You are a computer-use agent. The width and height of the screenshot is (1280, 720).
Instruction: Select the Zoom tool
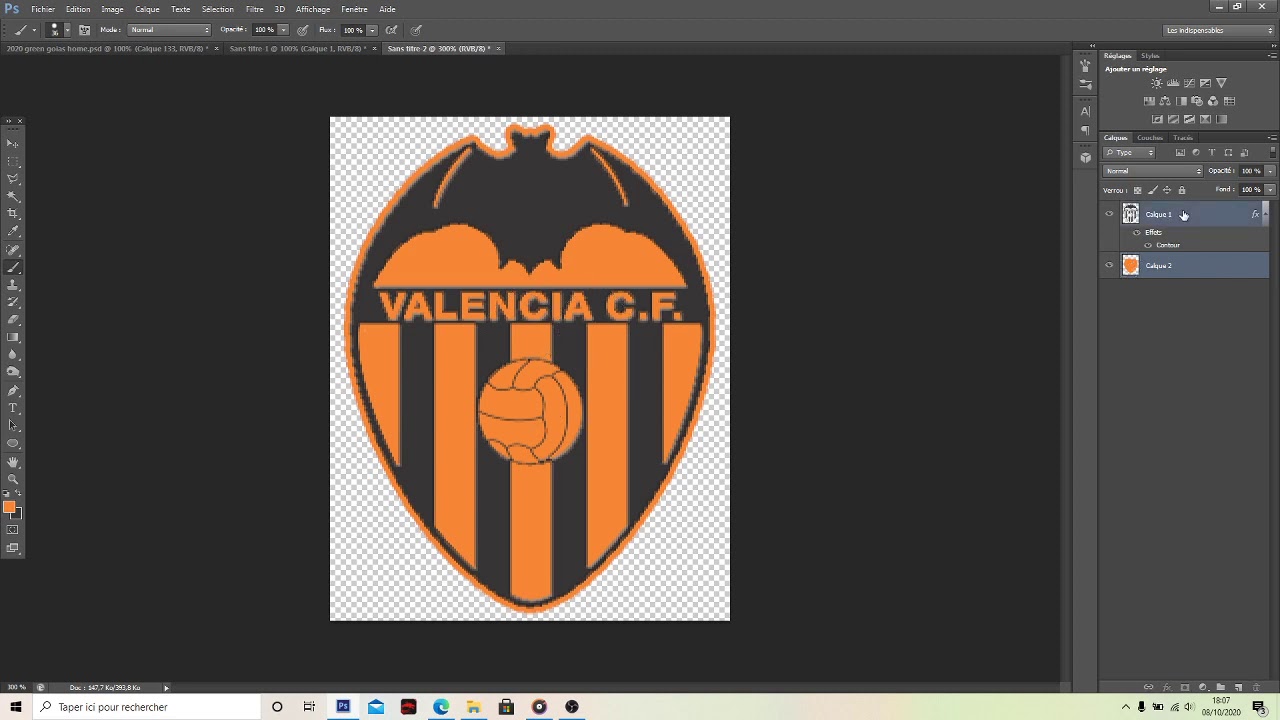coord(13,479)
